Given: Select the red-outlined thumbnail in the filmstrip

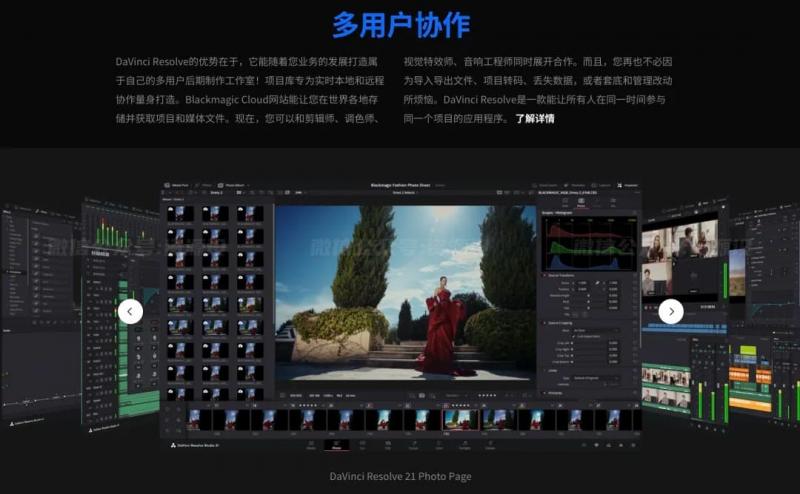Looking at the screenshot, I should click(x=460, y=420).
